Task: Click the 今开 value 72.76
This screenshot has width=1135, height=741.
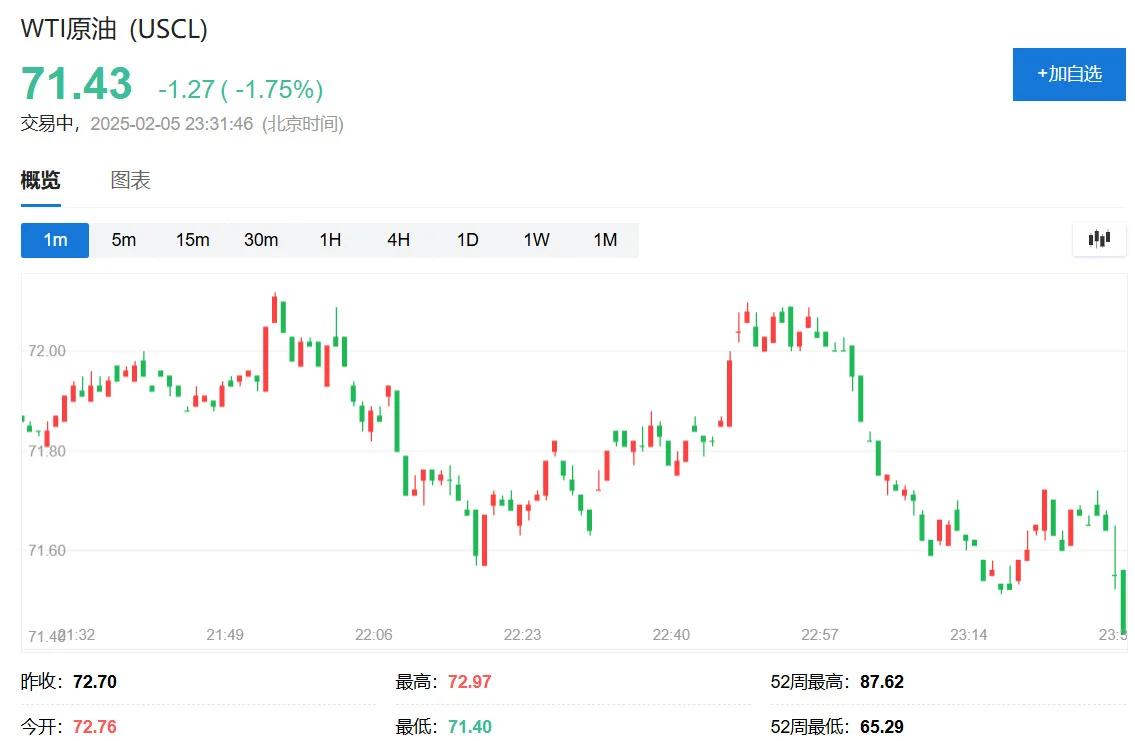Action: (95, 727)
